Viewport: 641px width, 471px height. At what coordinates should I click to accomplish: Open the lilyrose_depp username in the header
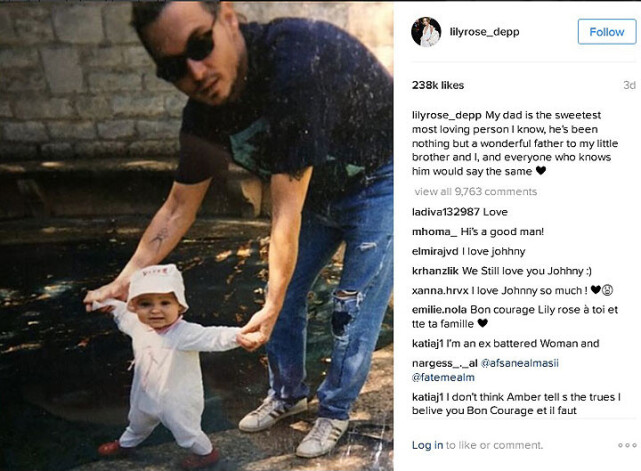(x=484, y=32)
